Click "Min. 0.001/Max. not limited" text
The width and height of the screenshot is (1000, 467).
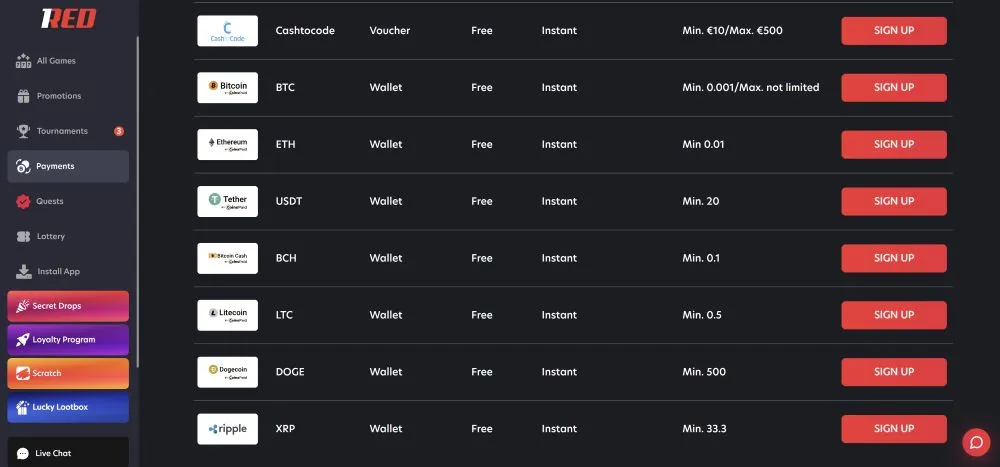pos(751,87)
